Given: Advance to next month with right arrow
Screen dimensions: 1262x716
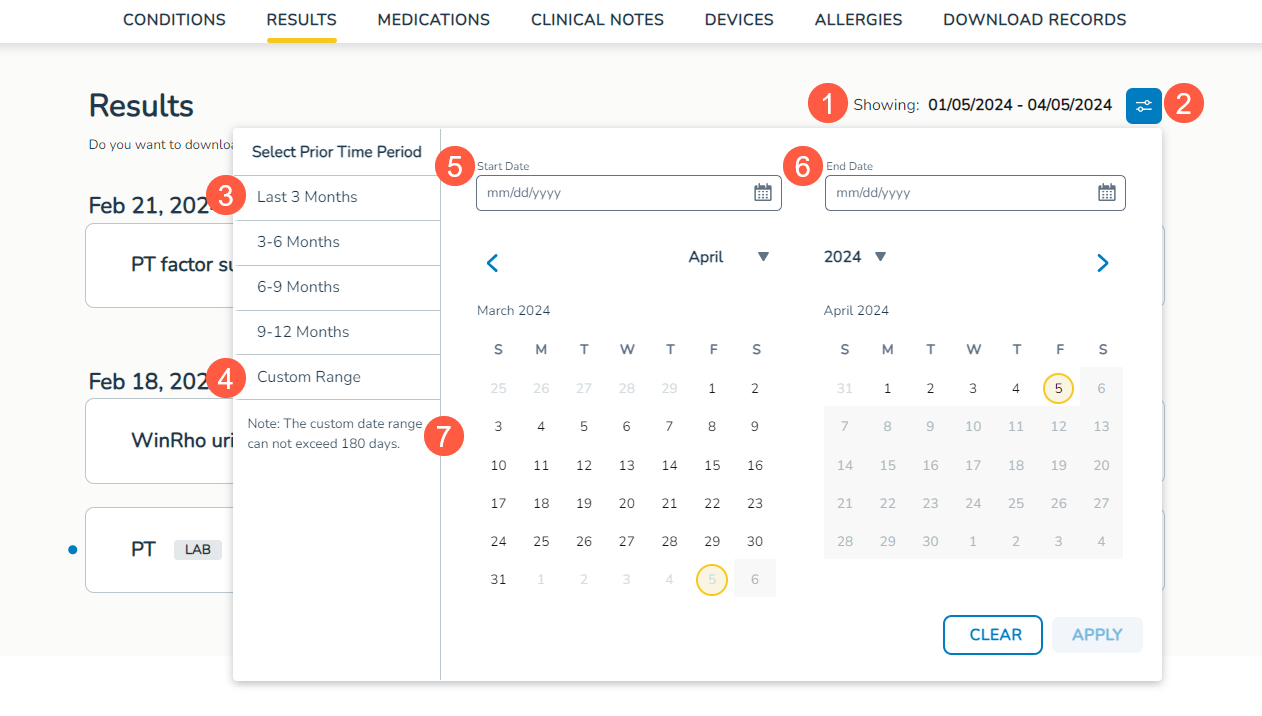Looking at the screenshot, I should pyautogui.click(x=1102, y=263).
